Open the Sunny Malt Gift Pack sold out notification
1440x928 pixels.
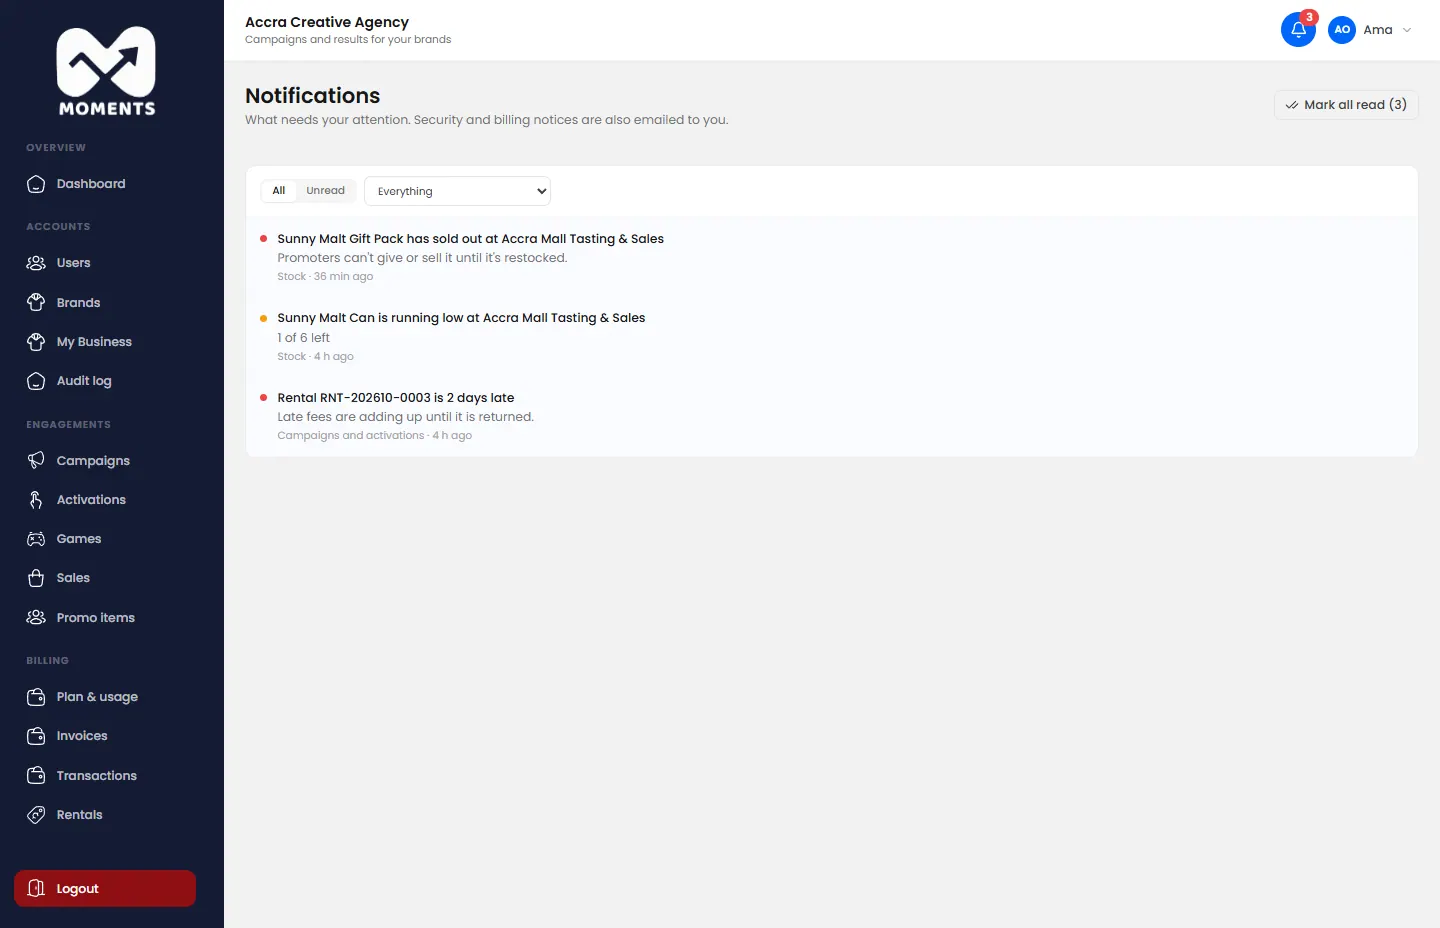pos(832,257)
